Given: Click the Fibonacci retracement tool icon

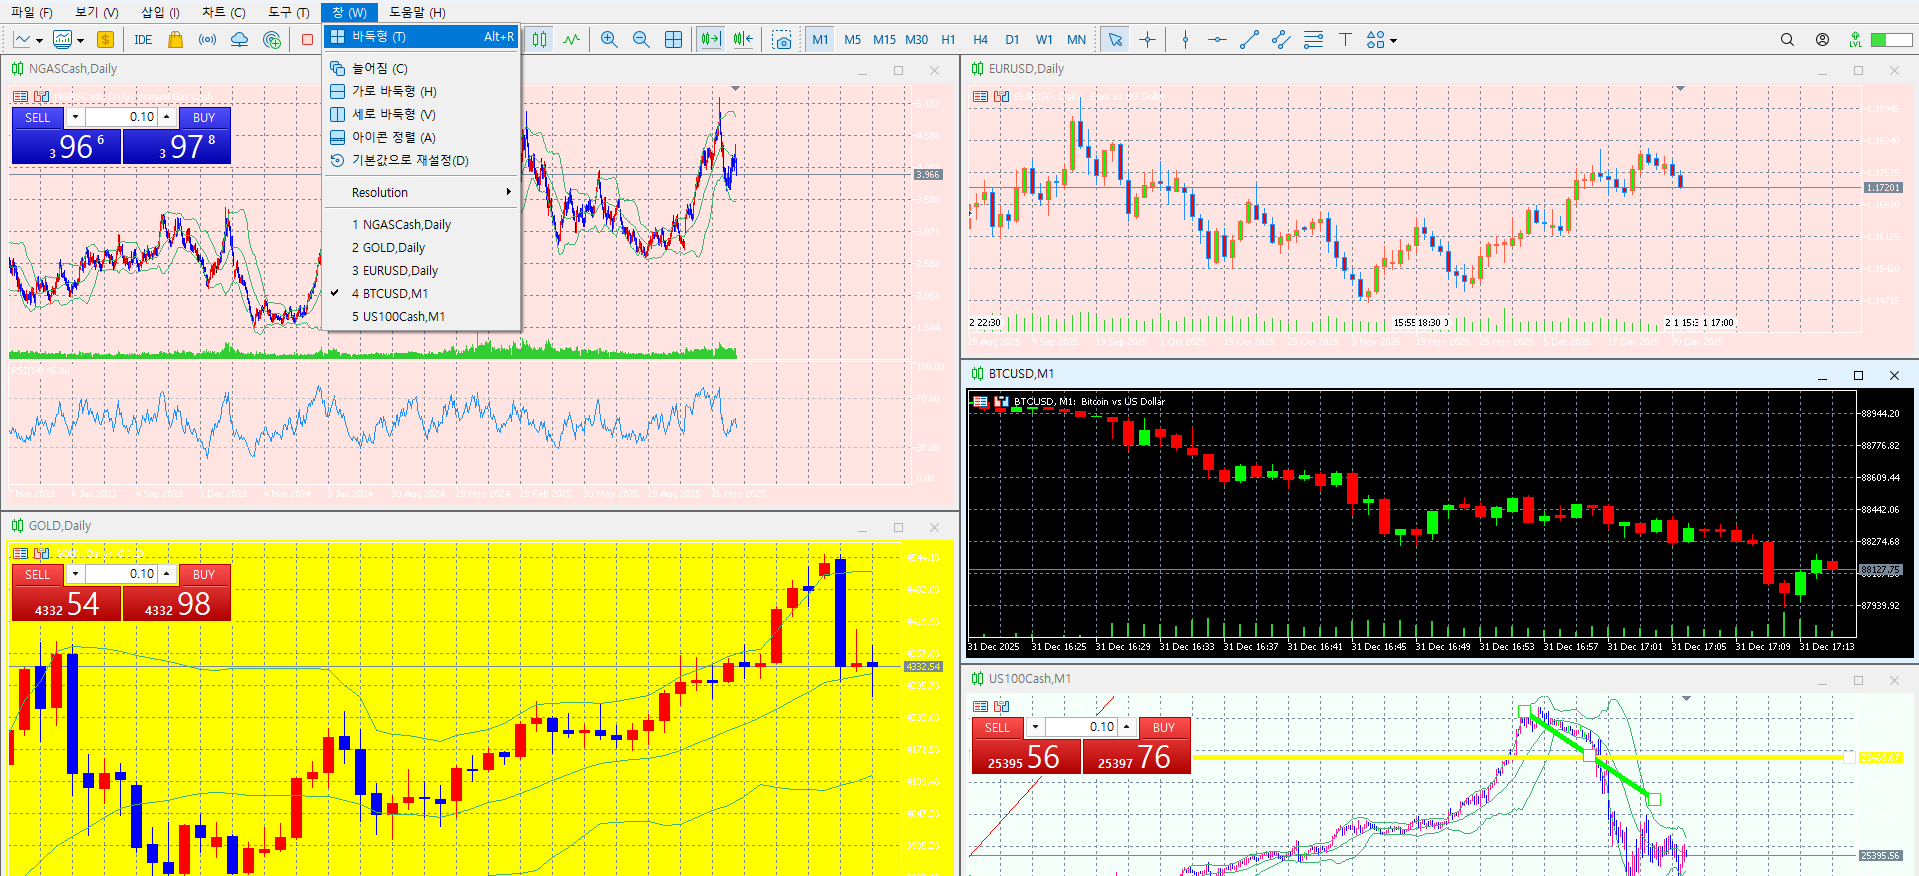Looking at the screenshot, I should pyautogui.click(x=1313, y=40).
